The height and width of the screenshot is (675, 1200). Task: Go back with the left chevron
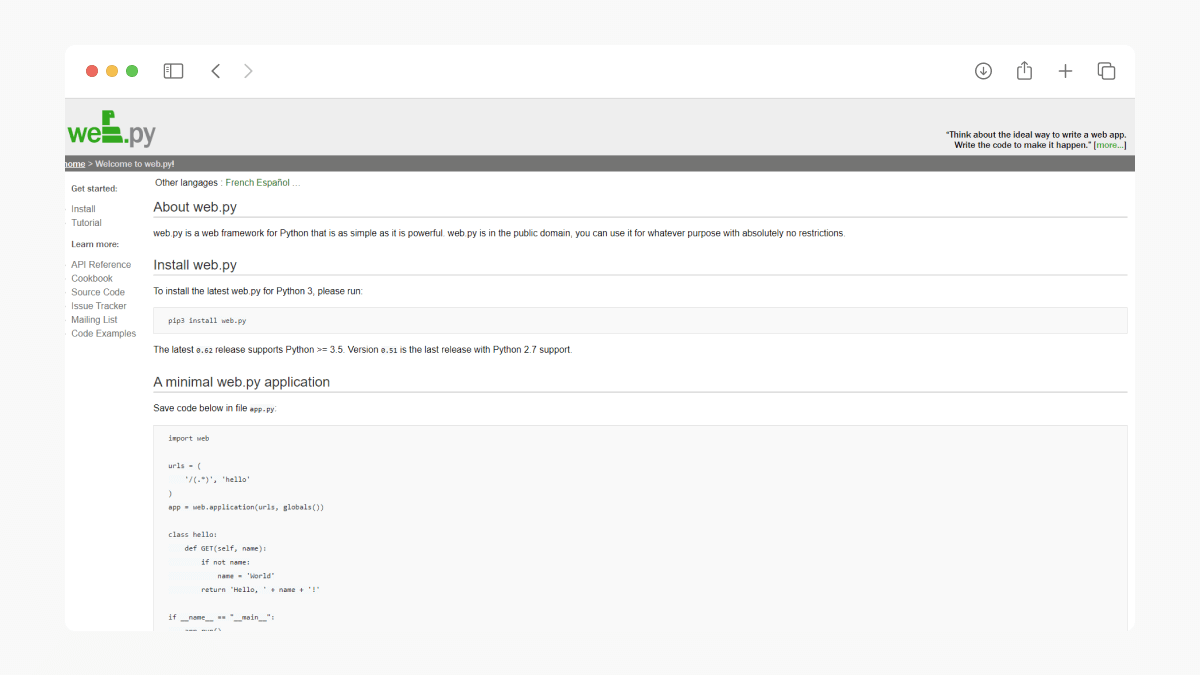[x=215, y=71]
